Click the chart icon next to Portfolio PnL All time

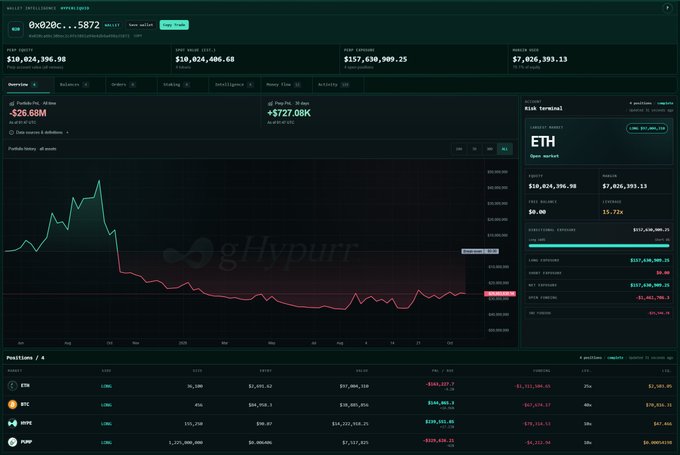tap(12, 103)
